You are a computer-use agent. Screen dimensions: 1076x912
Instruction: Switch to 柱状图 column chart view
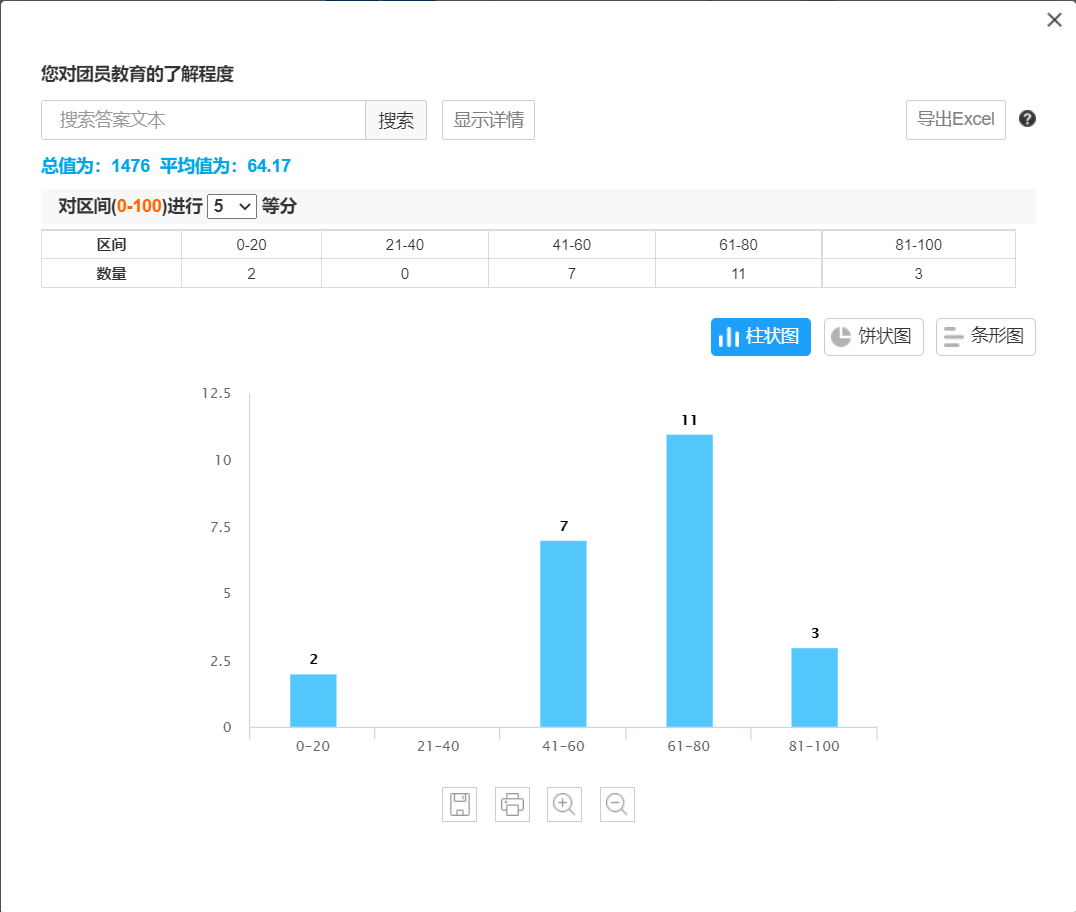tap(760, 337)
